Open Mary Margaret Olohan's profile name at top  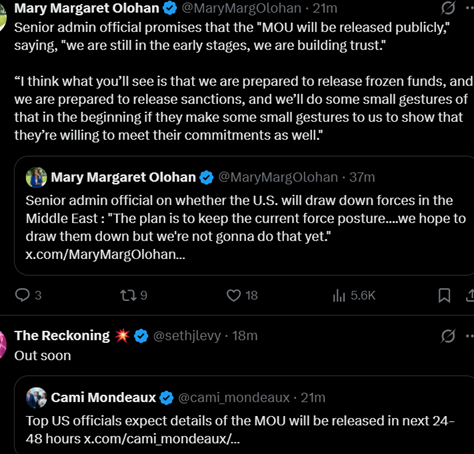pos(87,8)
